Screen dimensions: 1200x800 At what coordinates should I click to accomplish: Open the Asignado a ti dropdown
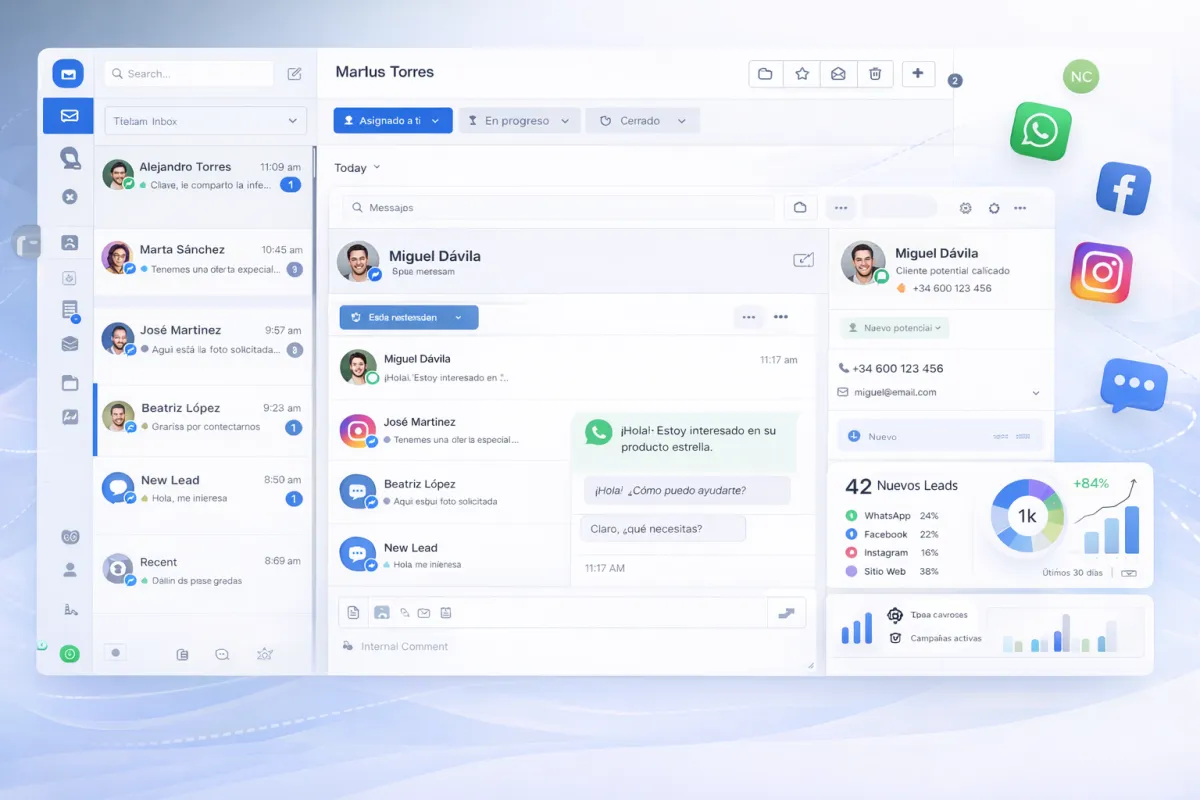click(393, 121)
